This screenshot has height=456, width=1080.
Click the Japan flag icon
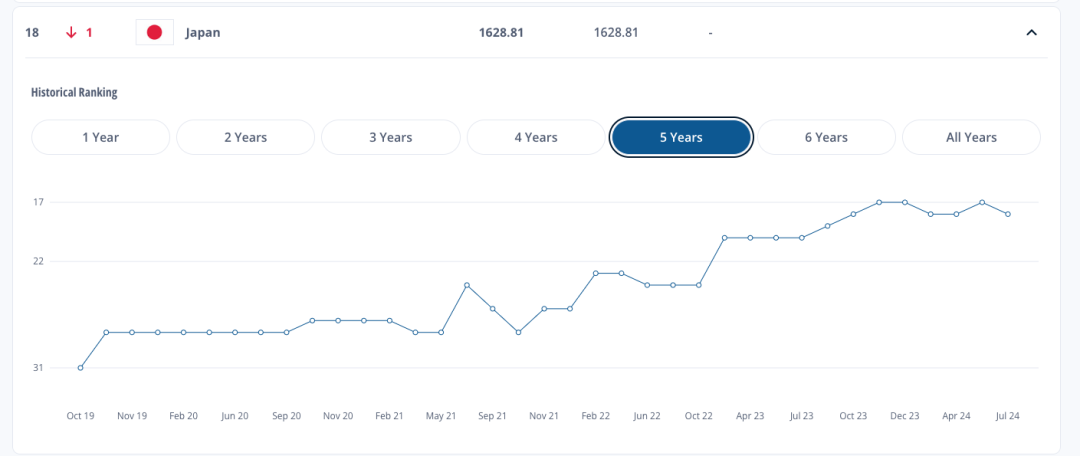(x=154, y=32)
